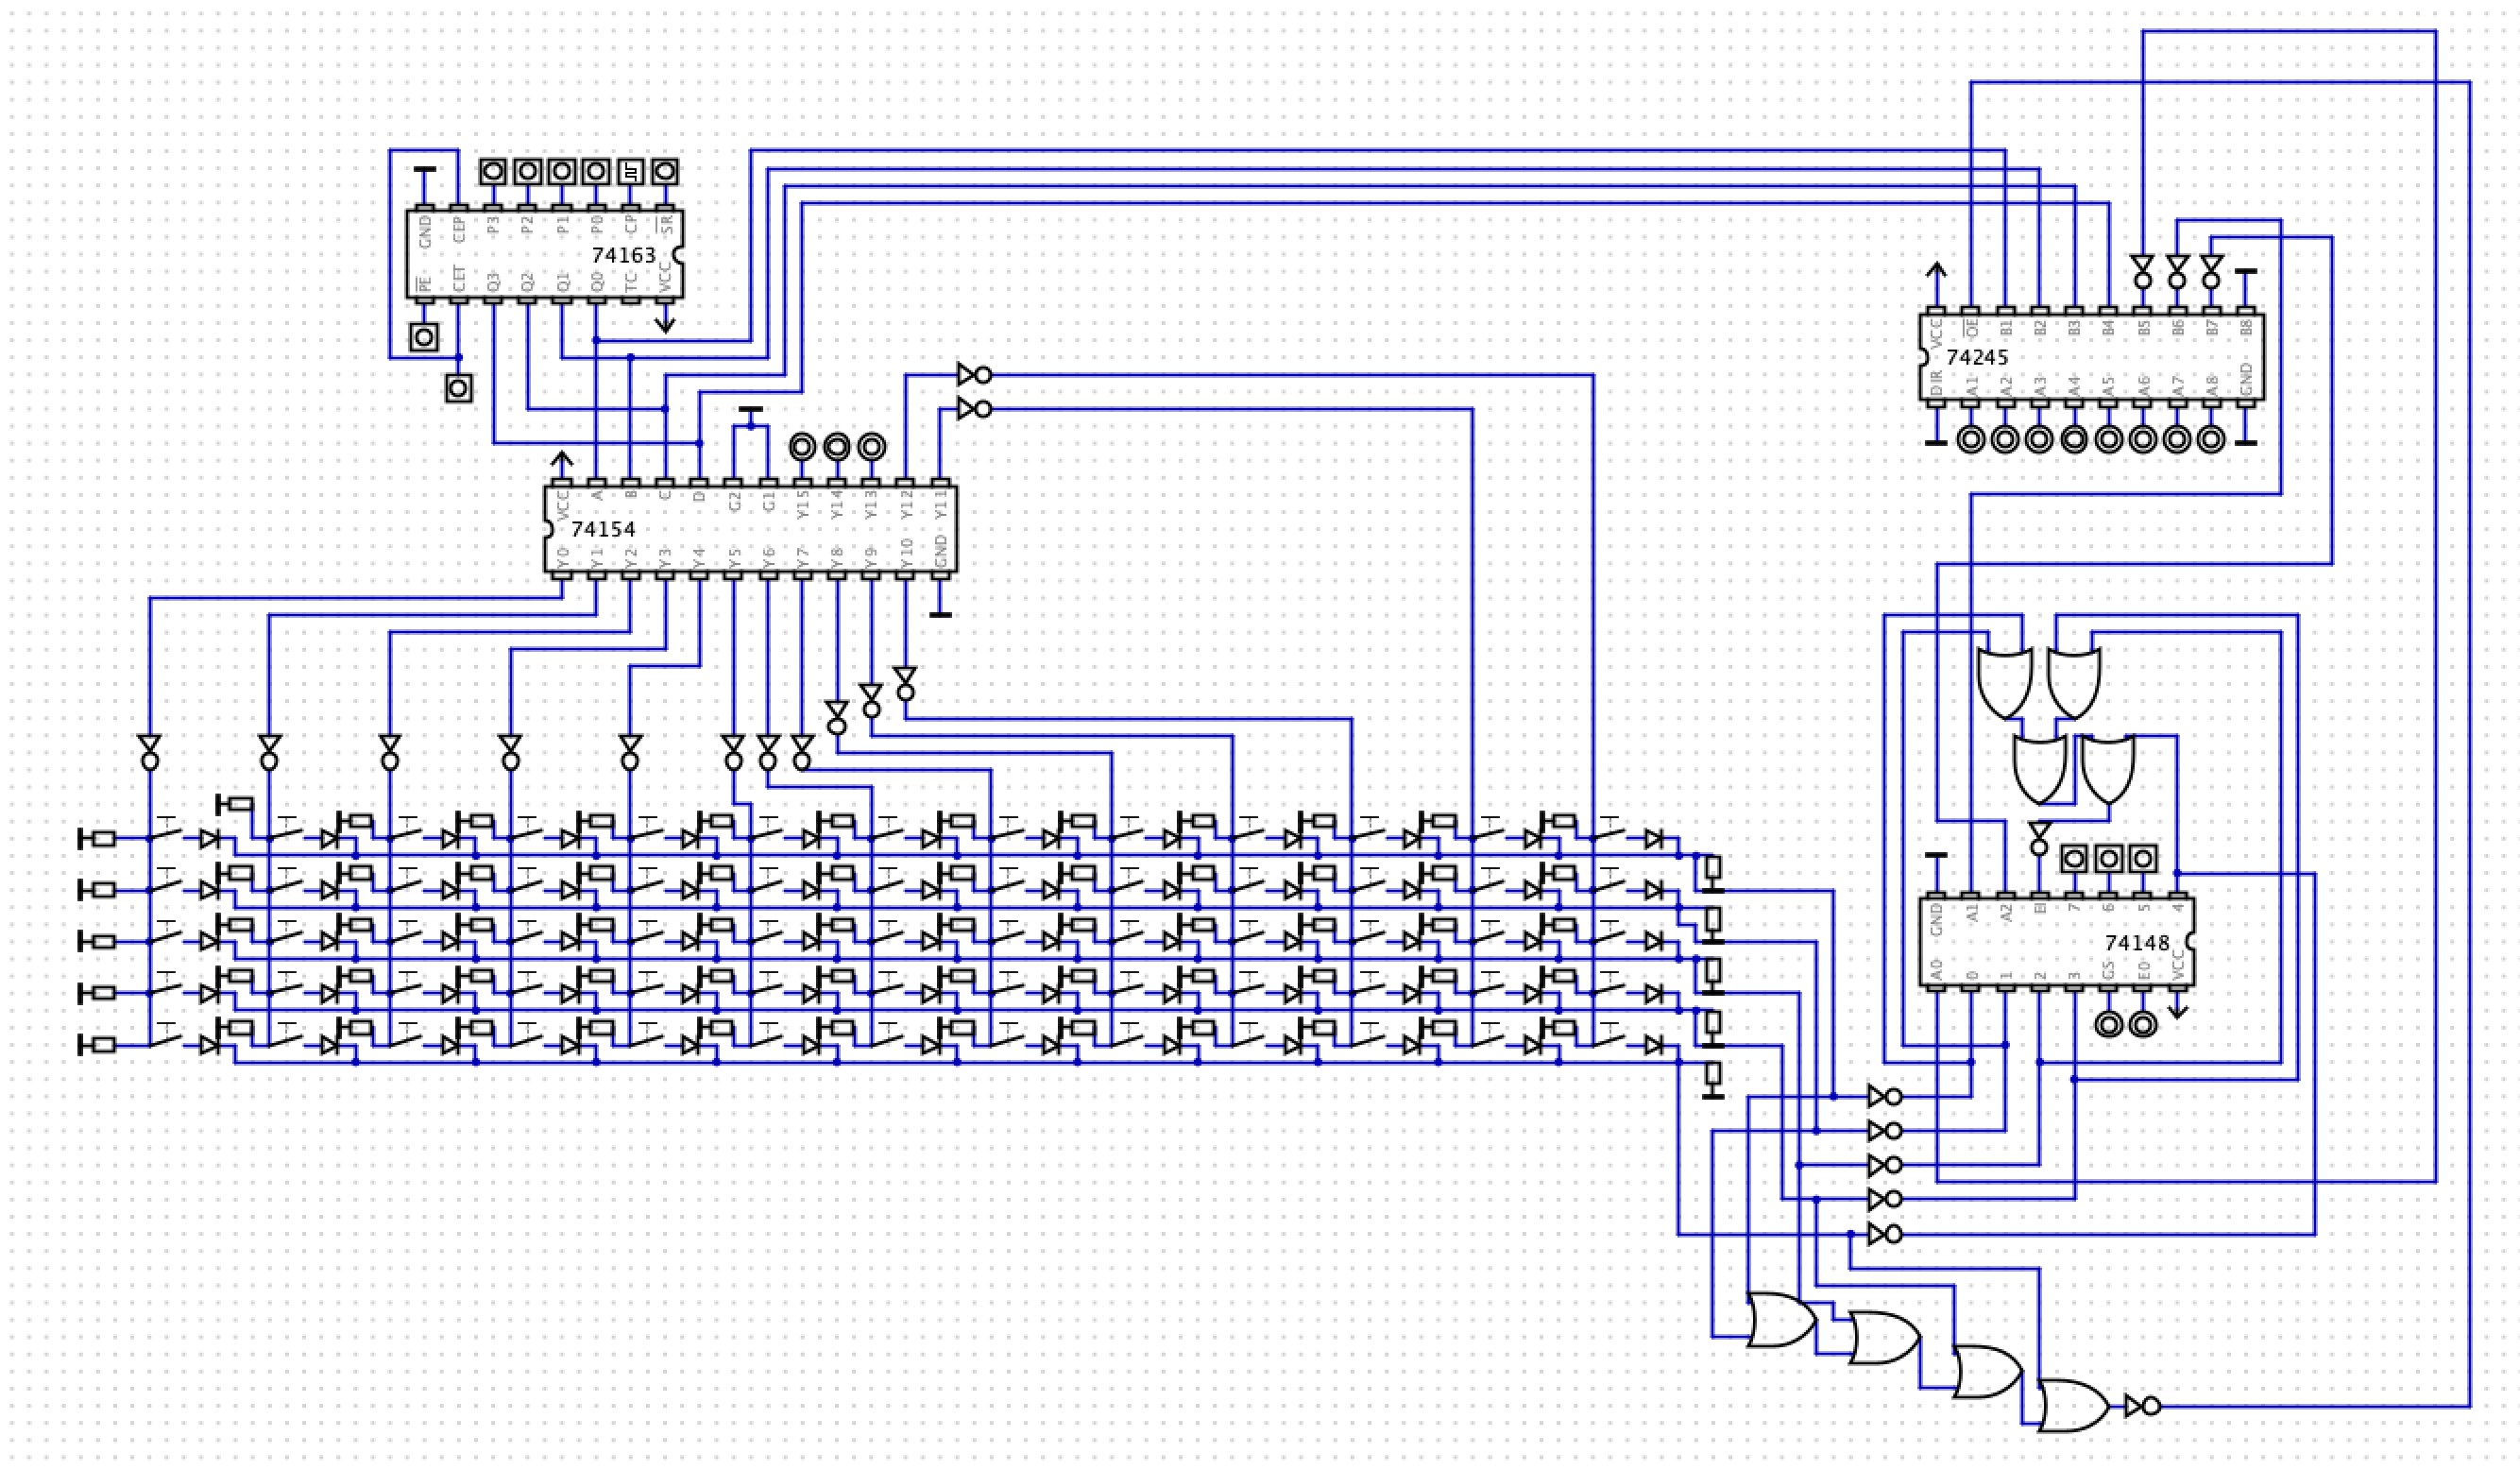Toggle the input pin on the 74163 SR line
Viewport: 2520px width, 1470px height.
[664, 171]
